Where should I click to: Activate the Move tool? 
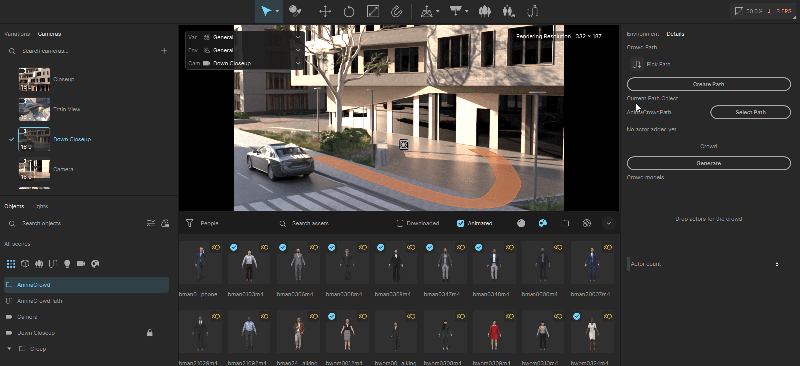pos(325,11)
